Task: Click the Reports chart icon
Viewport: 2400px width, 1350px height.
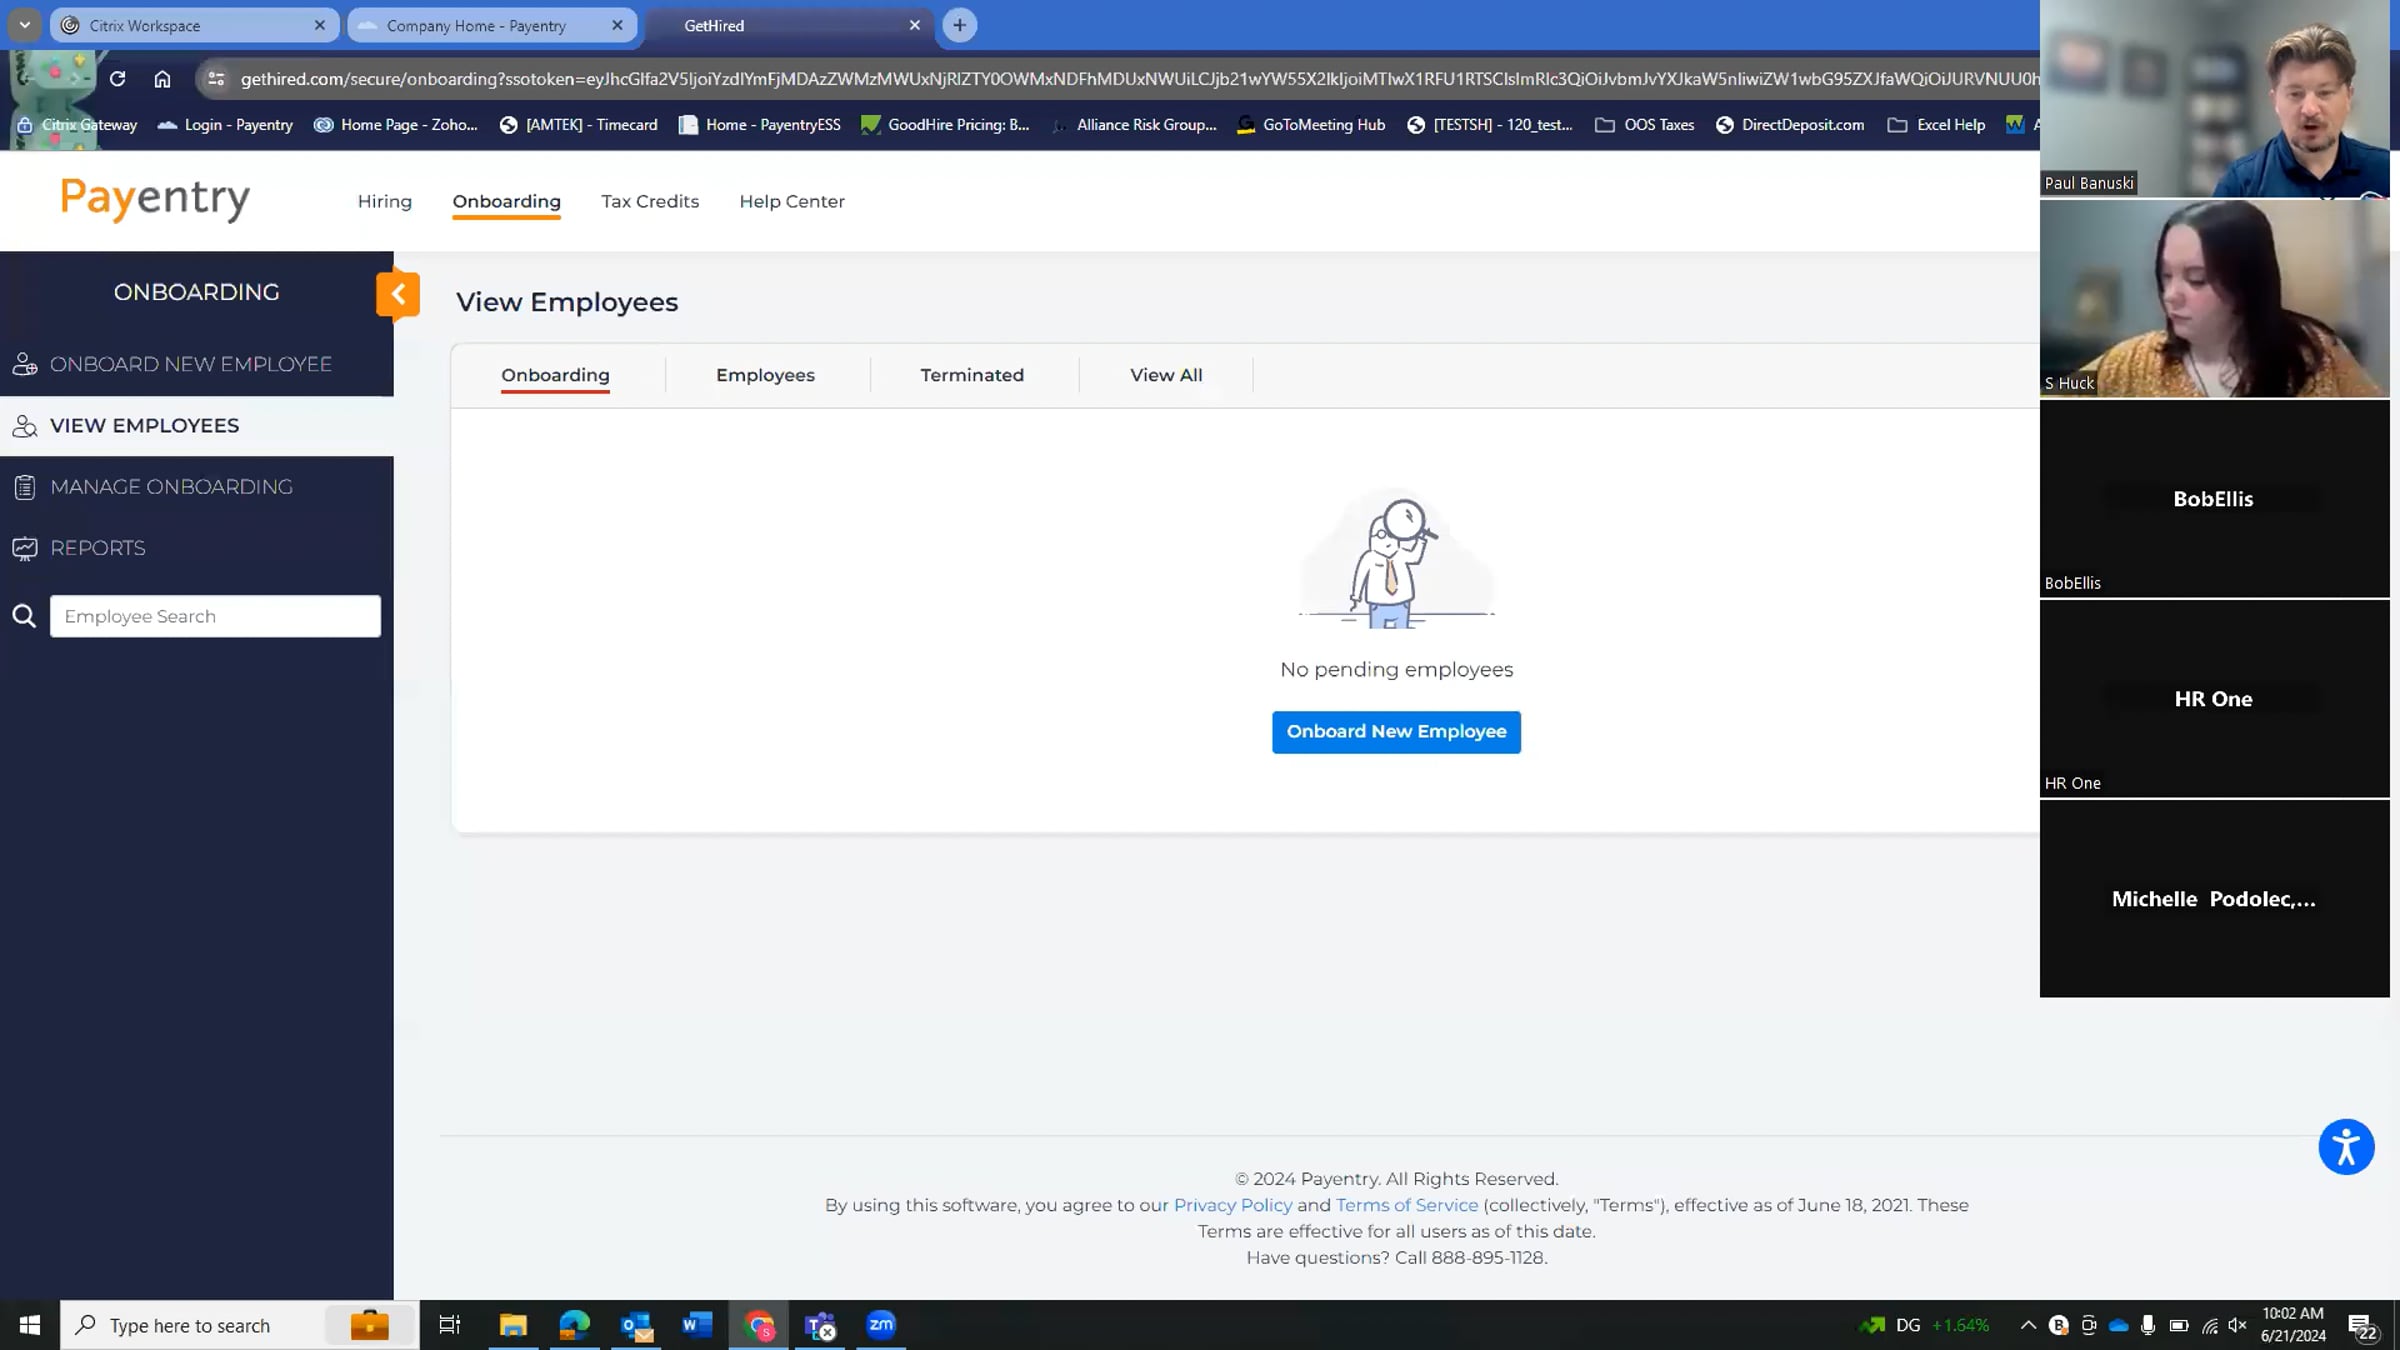Action: pyautogui.click(x=25, y=548)
